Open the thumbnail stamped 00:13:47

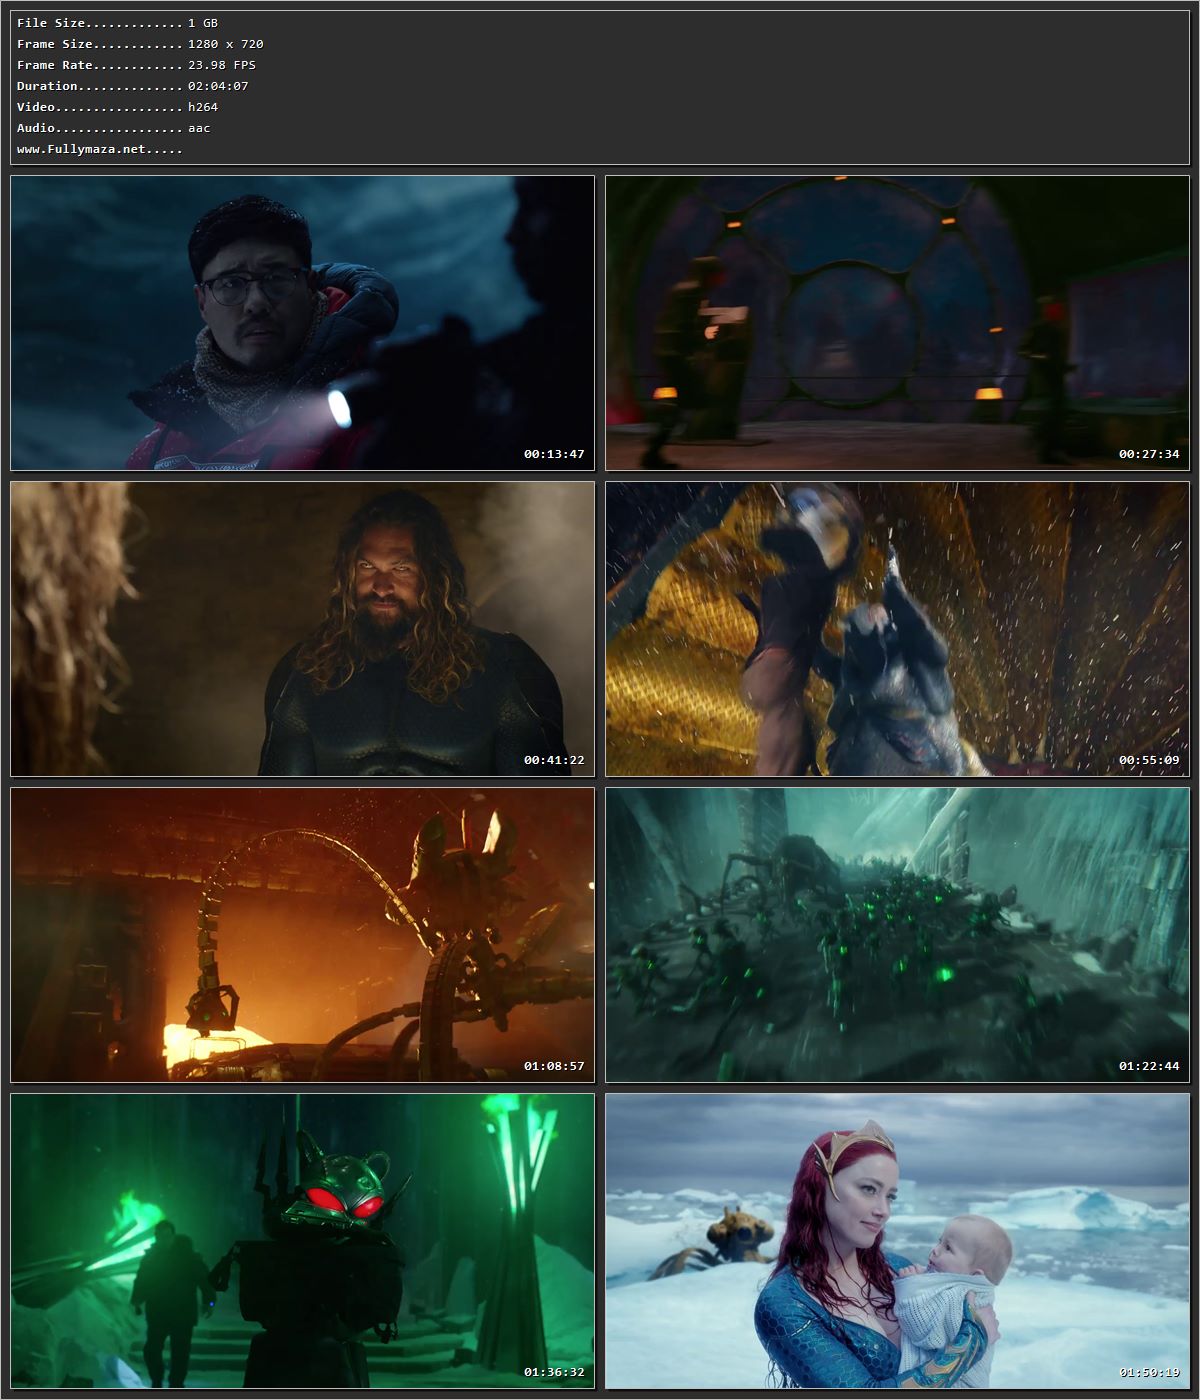click(302, 323)
